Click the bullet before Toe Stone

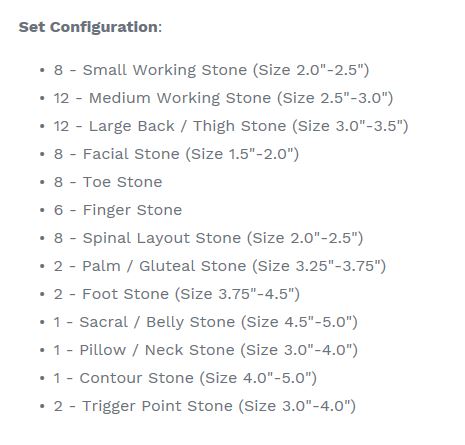point(42,182)
